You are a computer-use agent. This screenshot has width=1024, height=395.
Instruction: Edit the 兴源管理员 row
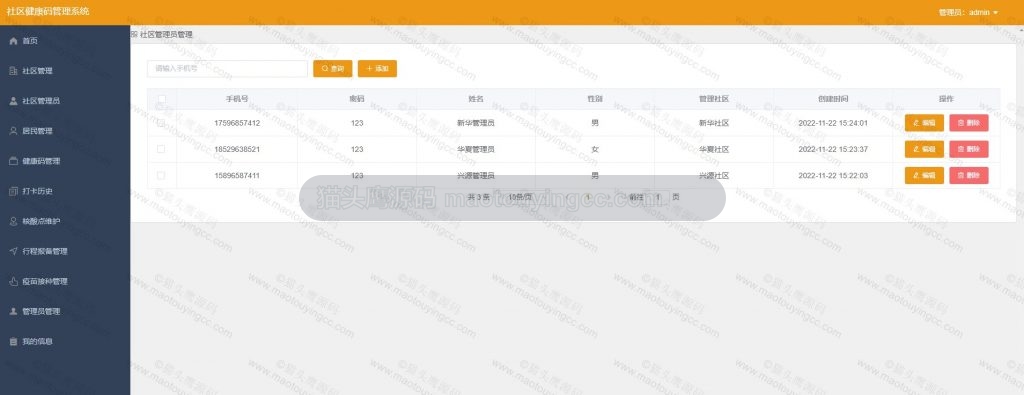tap(924, 176)
